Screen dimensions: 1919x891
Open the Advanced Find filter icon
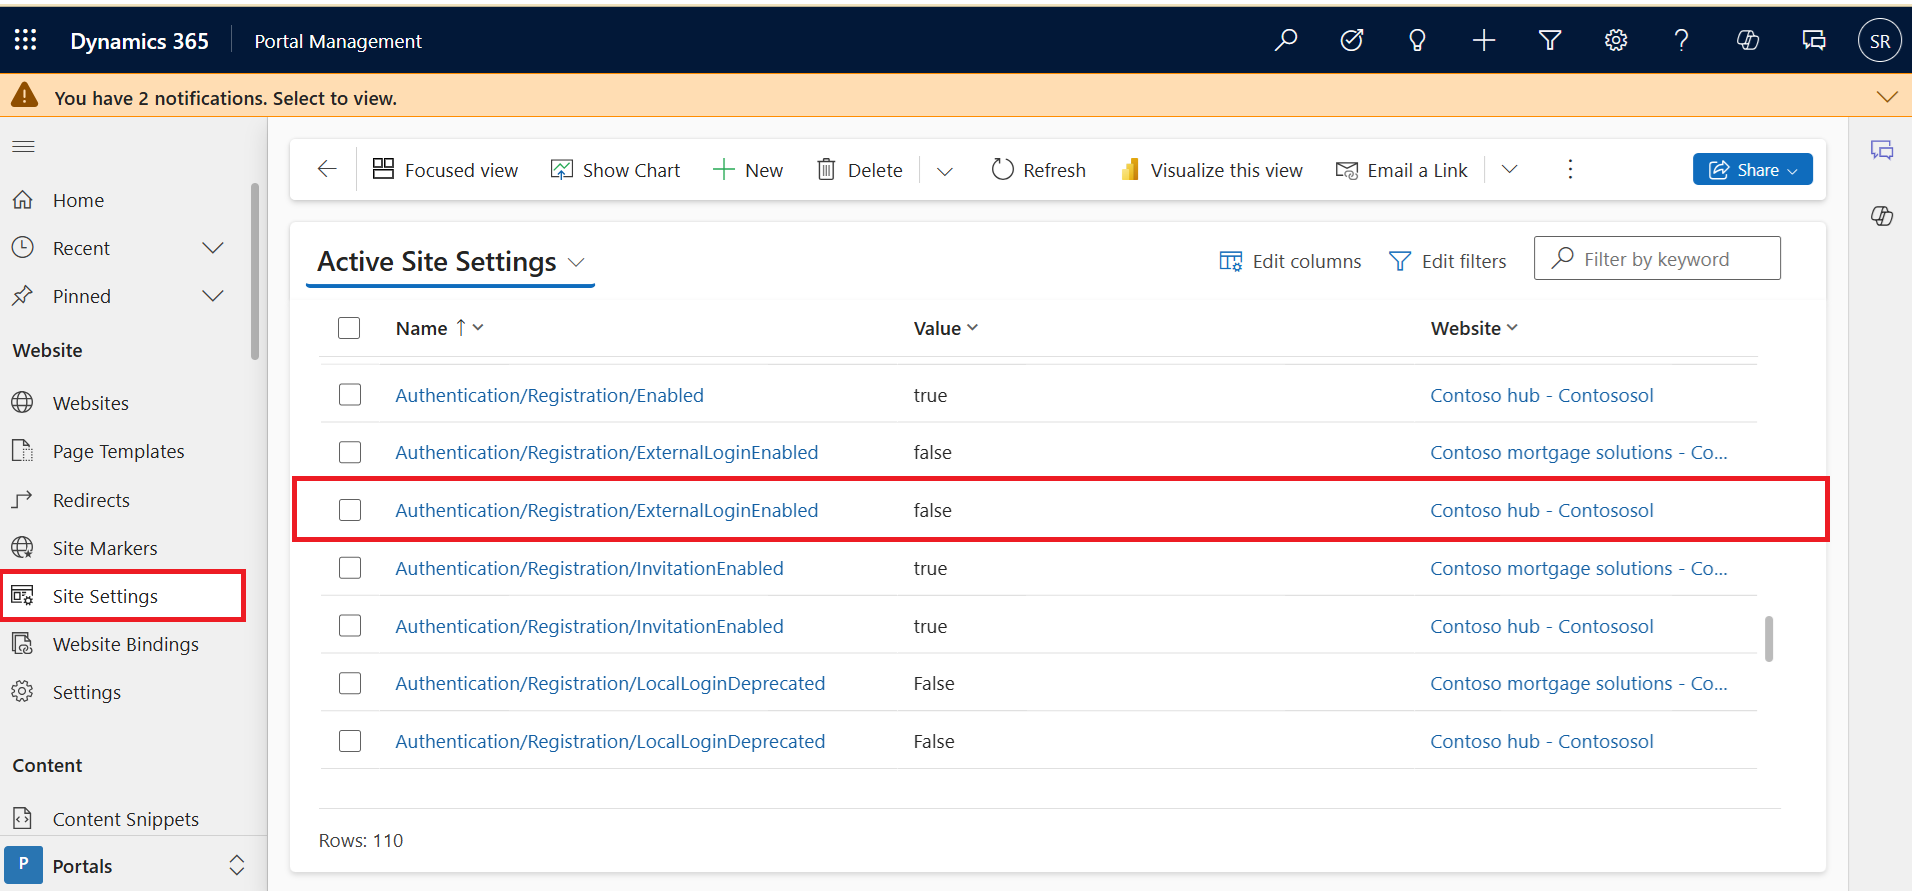[1549, 40]
